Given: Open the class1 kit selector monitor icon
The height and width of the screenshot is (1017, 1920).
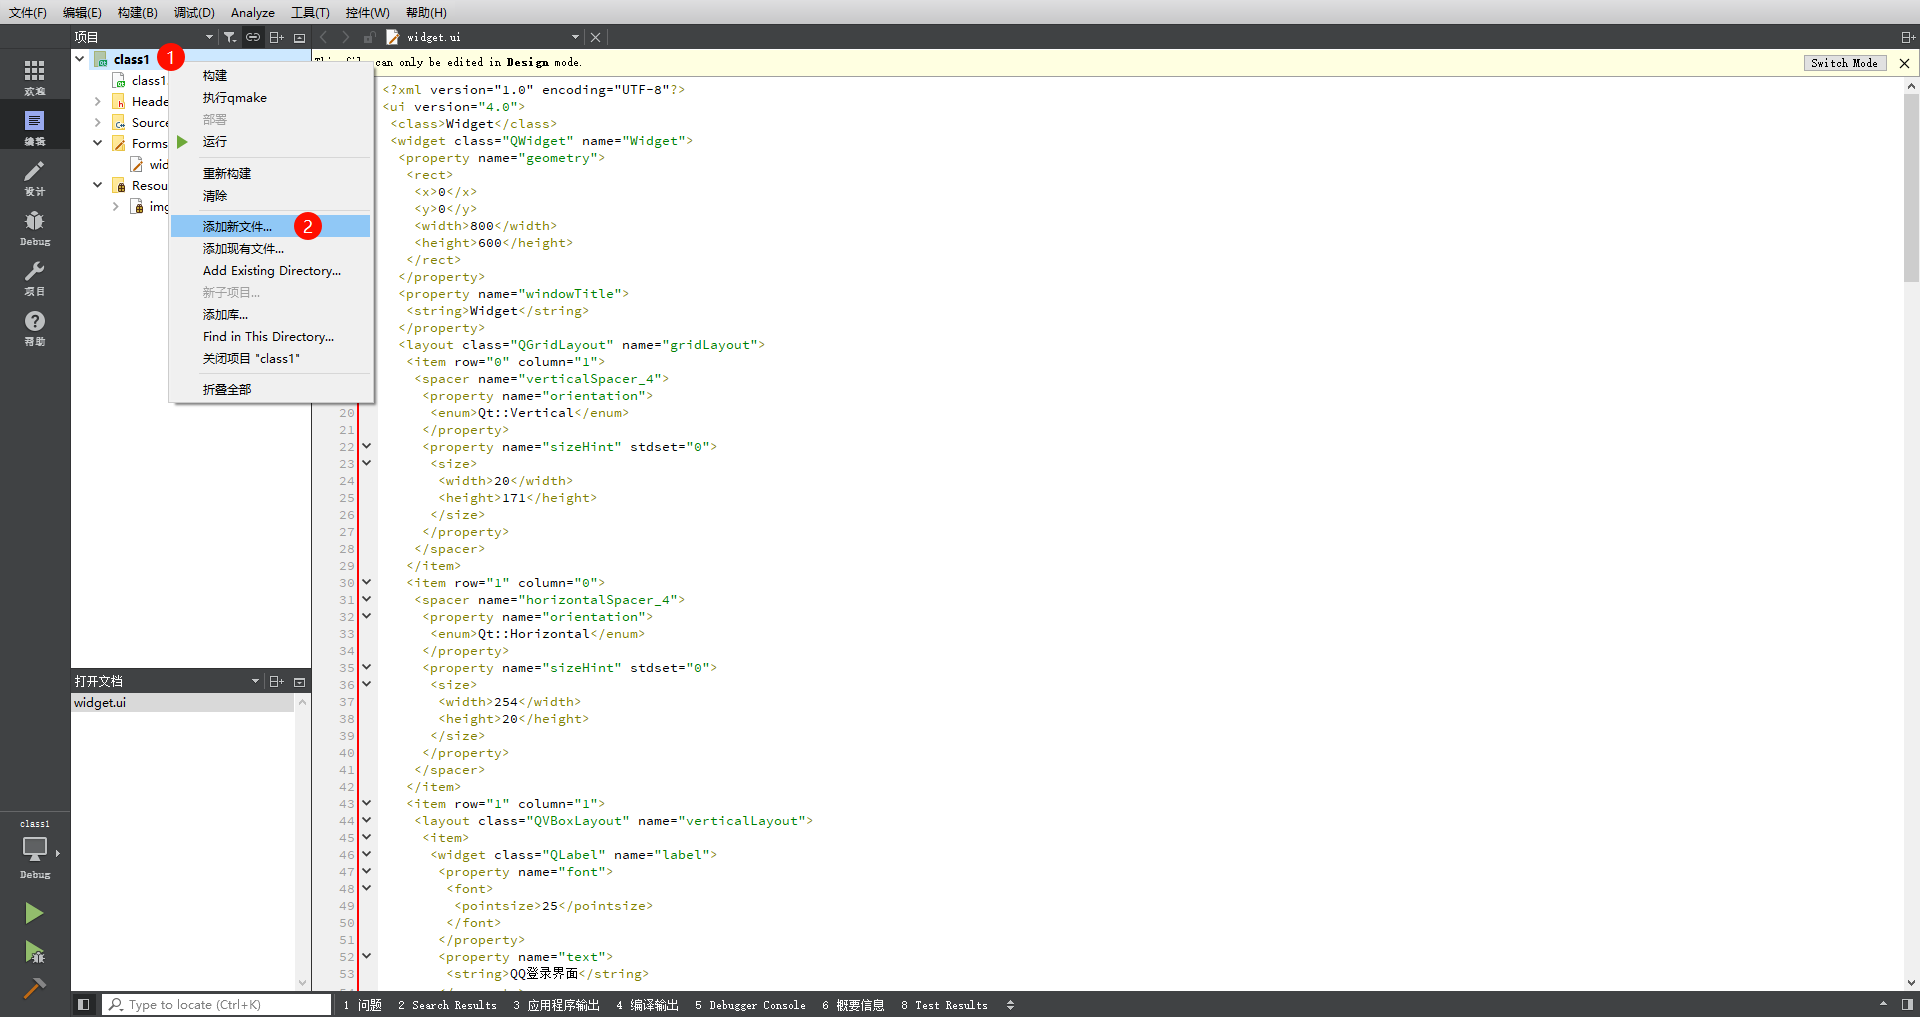Looking at the screenshot, I should (x=35, y=850).
